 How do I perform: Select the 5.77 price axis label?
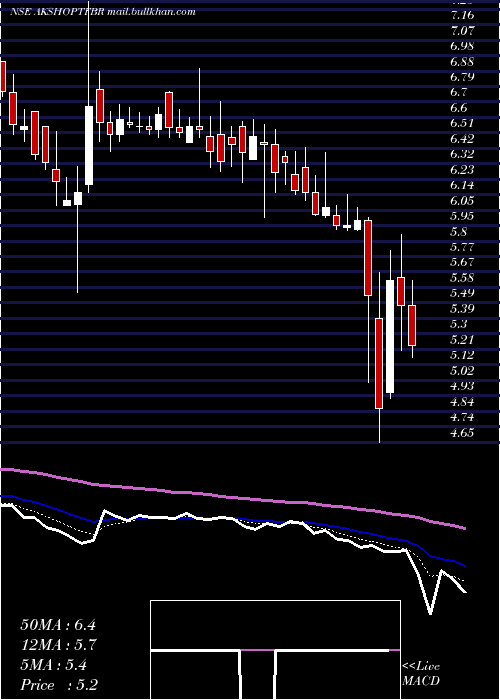[463, 247]
